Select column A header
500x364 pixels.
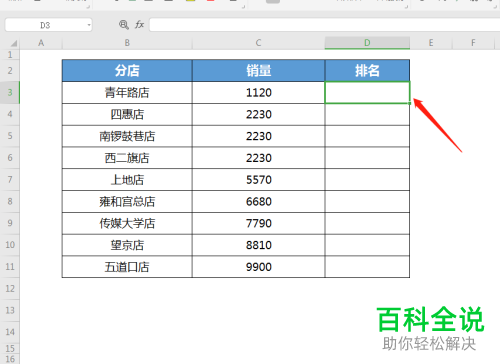coord(41,43)
